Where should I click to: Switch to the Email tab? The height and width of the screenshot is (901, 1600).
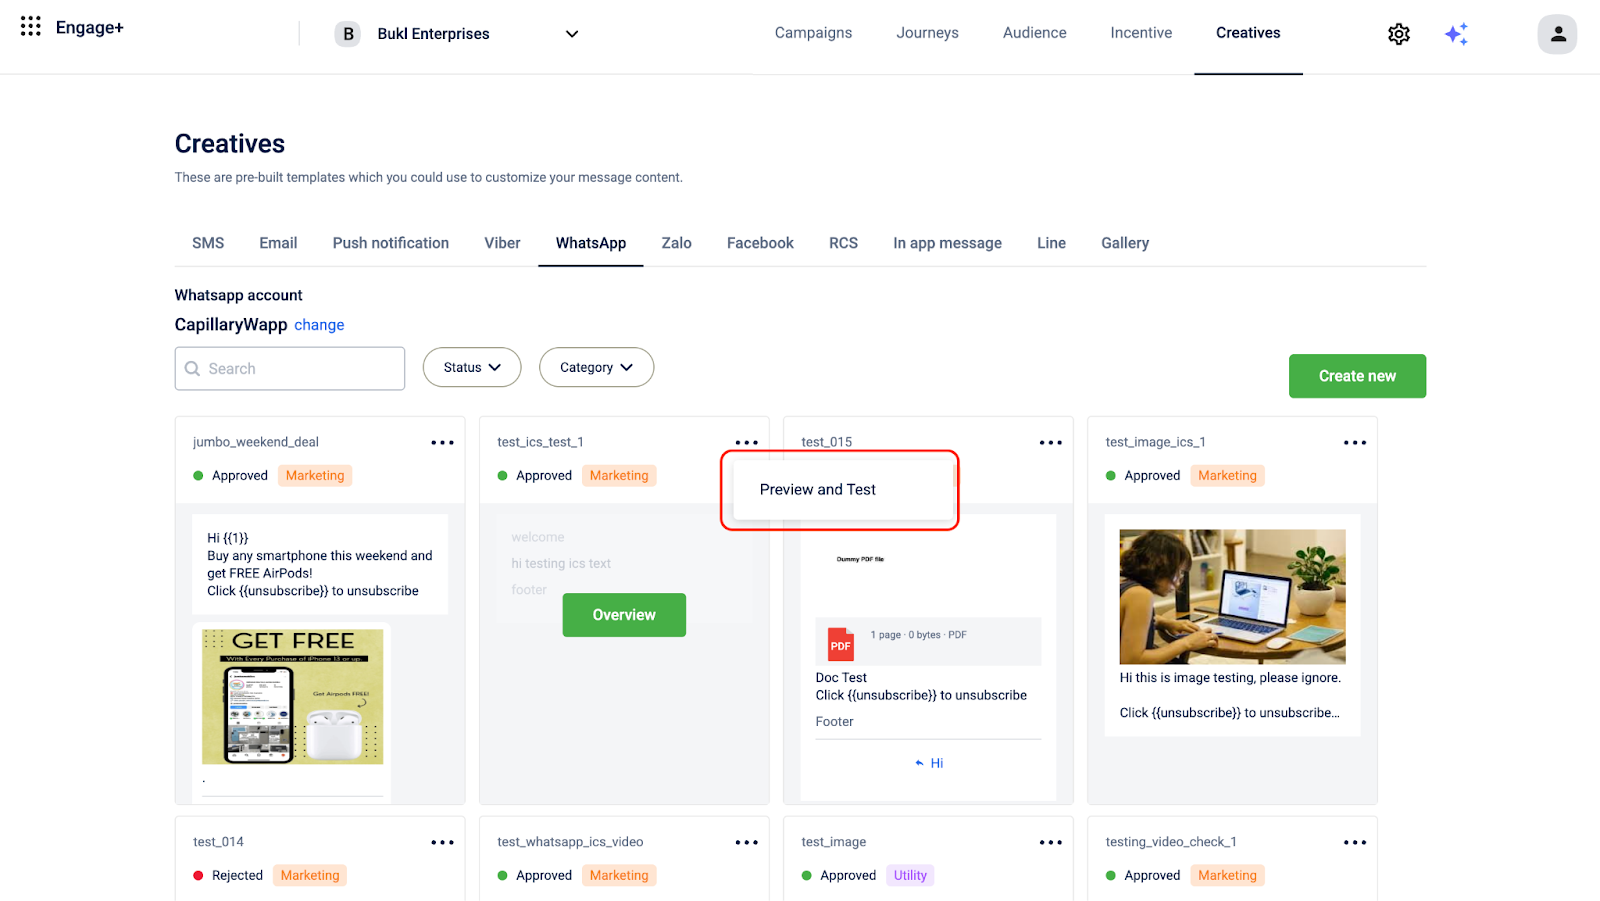(x=278, y=243)
